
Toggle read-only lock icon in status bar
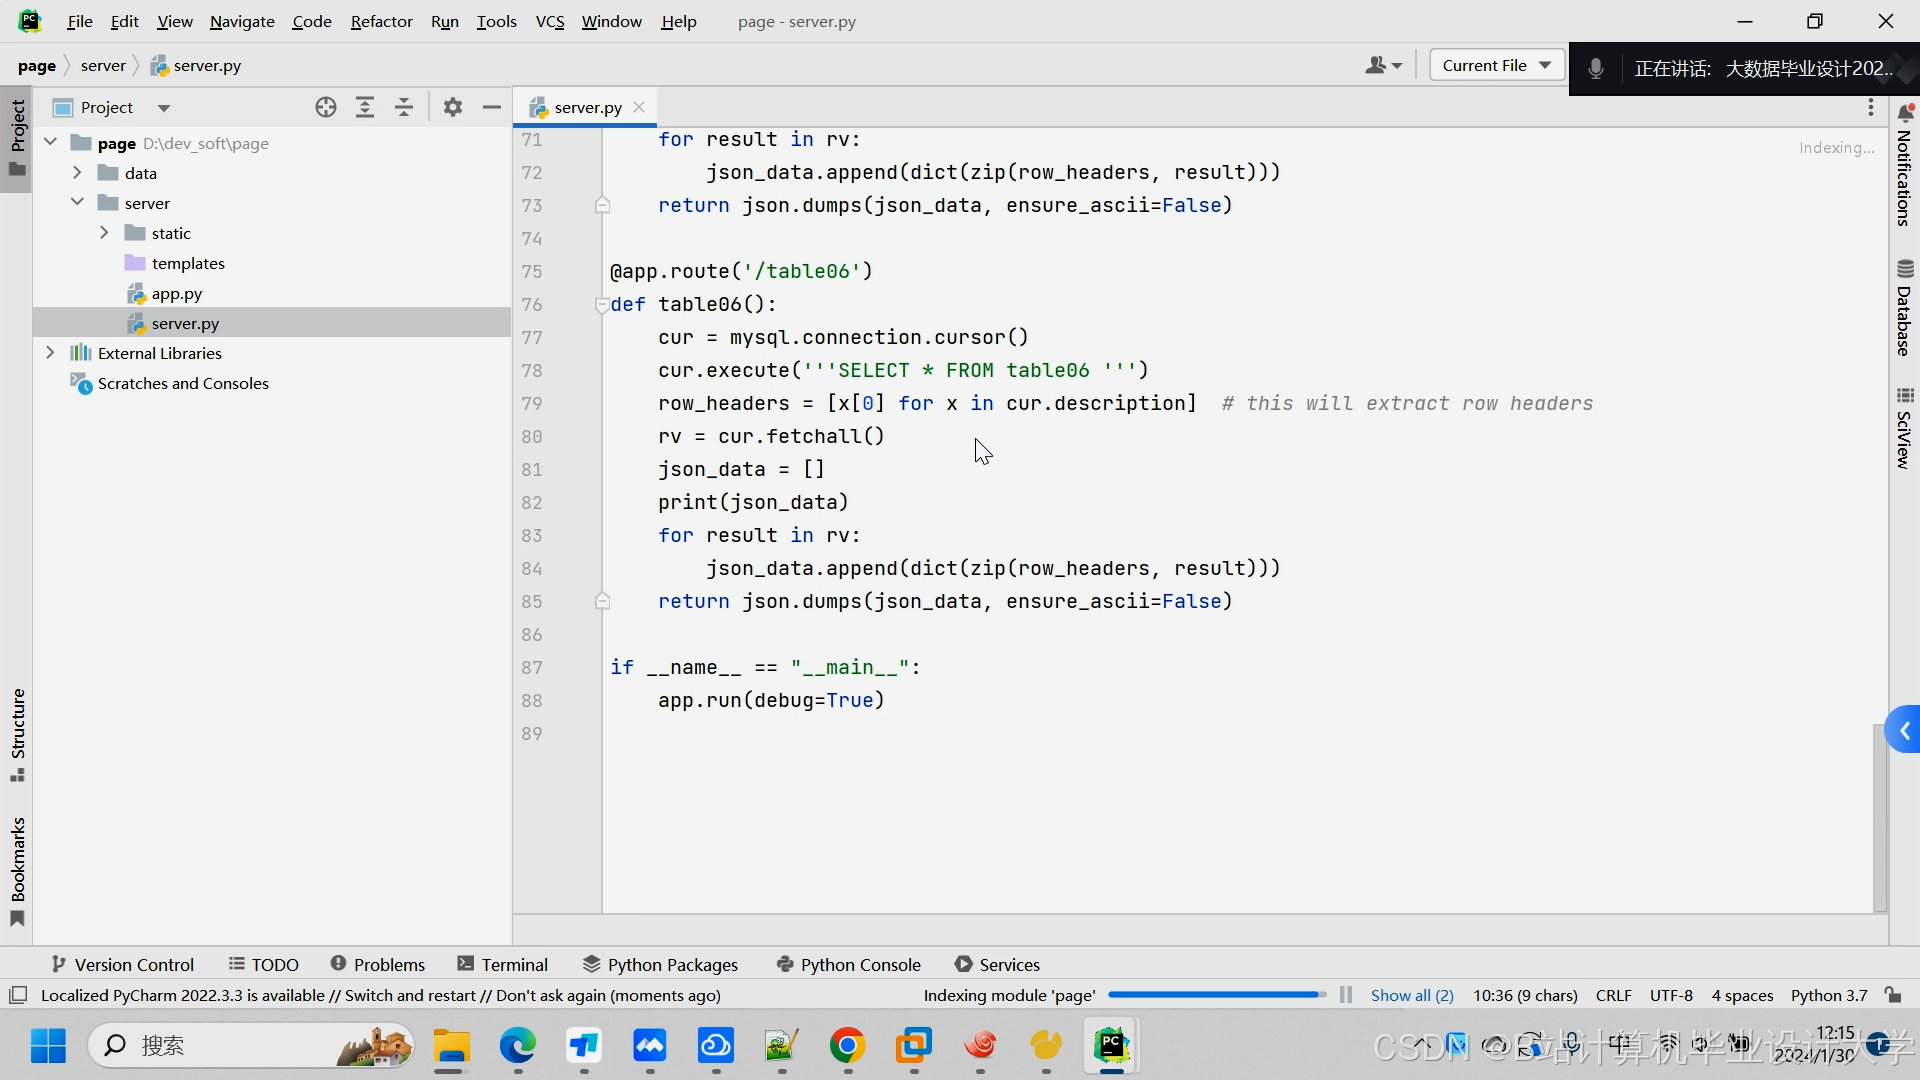pyautogui.click(x=1893, y=995)
